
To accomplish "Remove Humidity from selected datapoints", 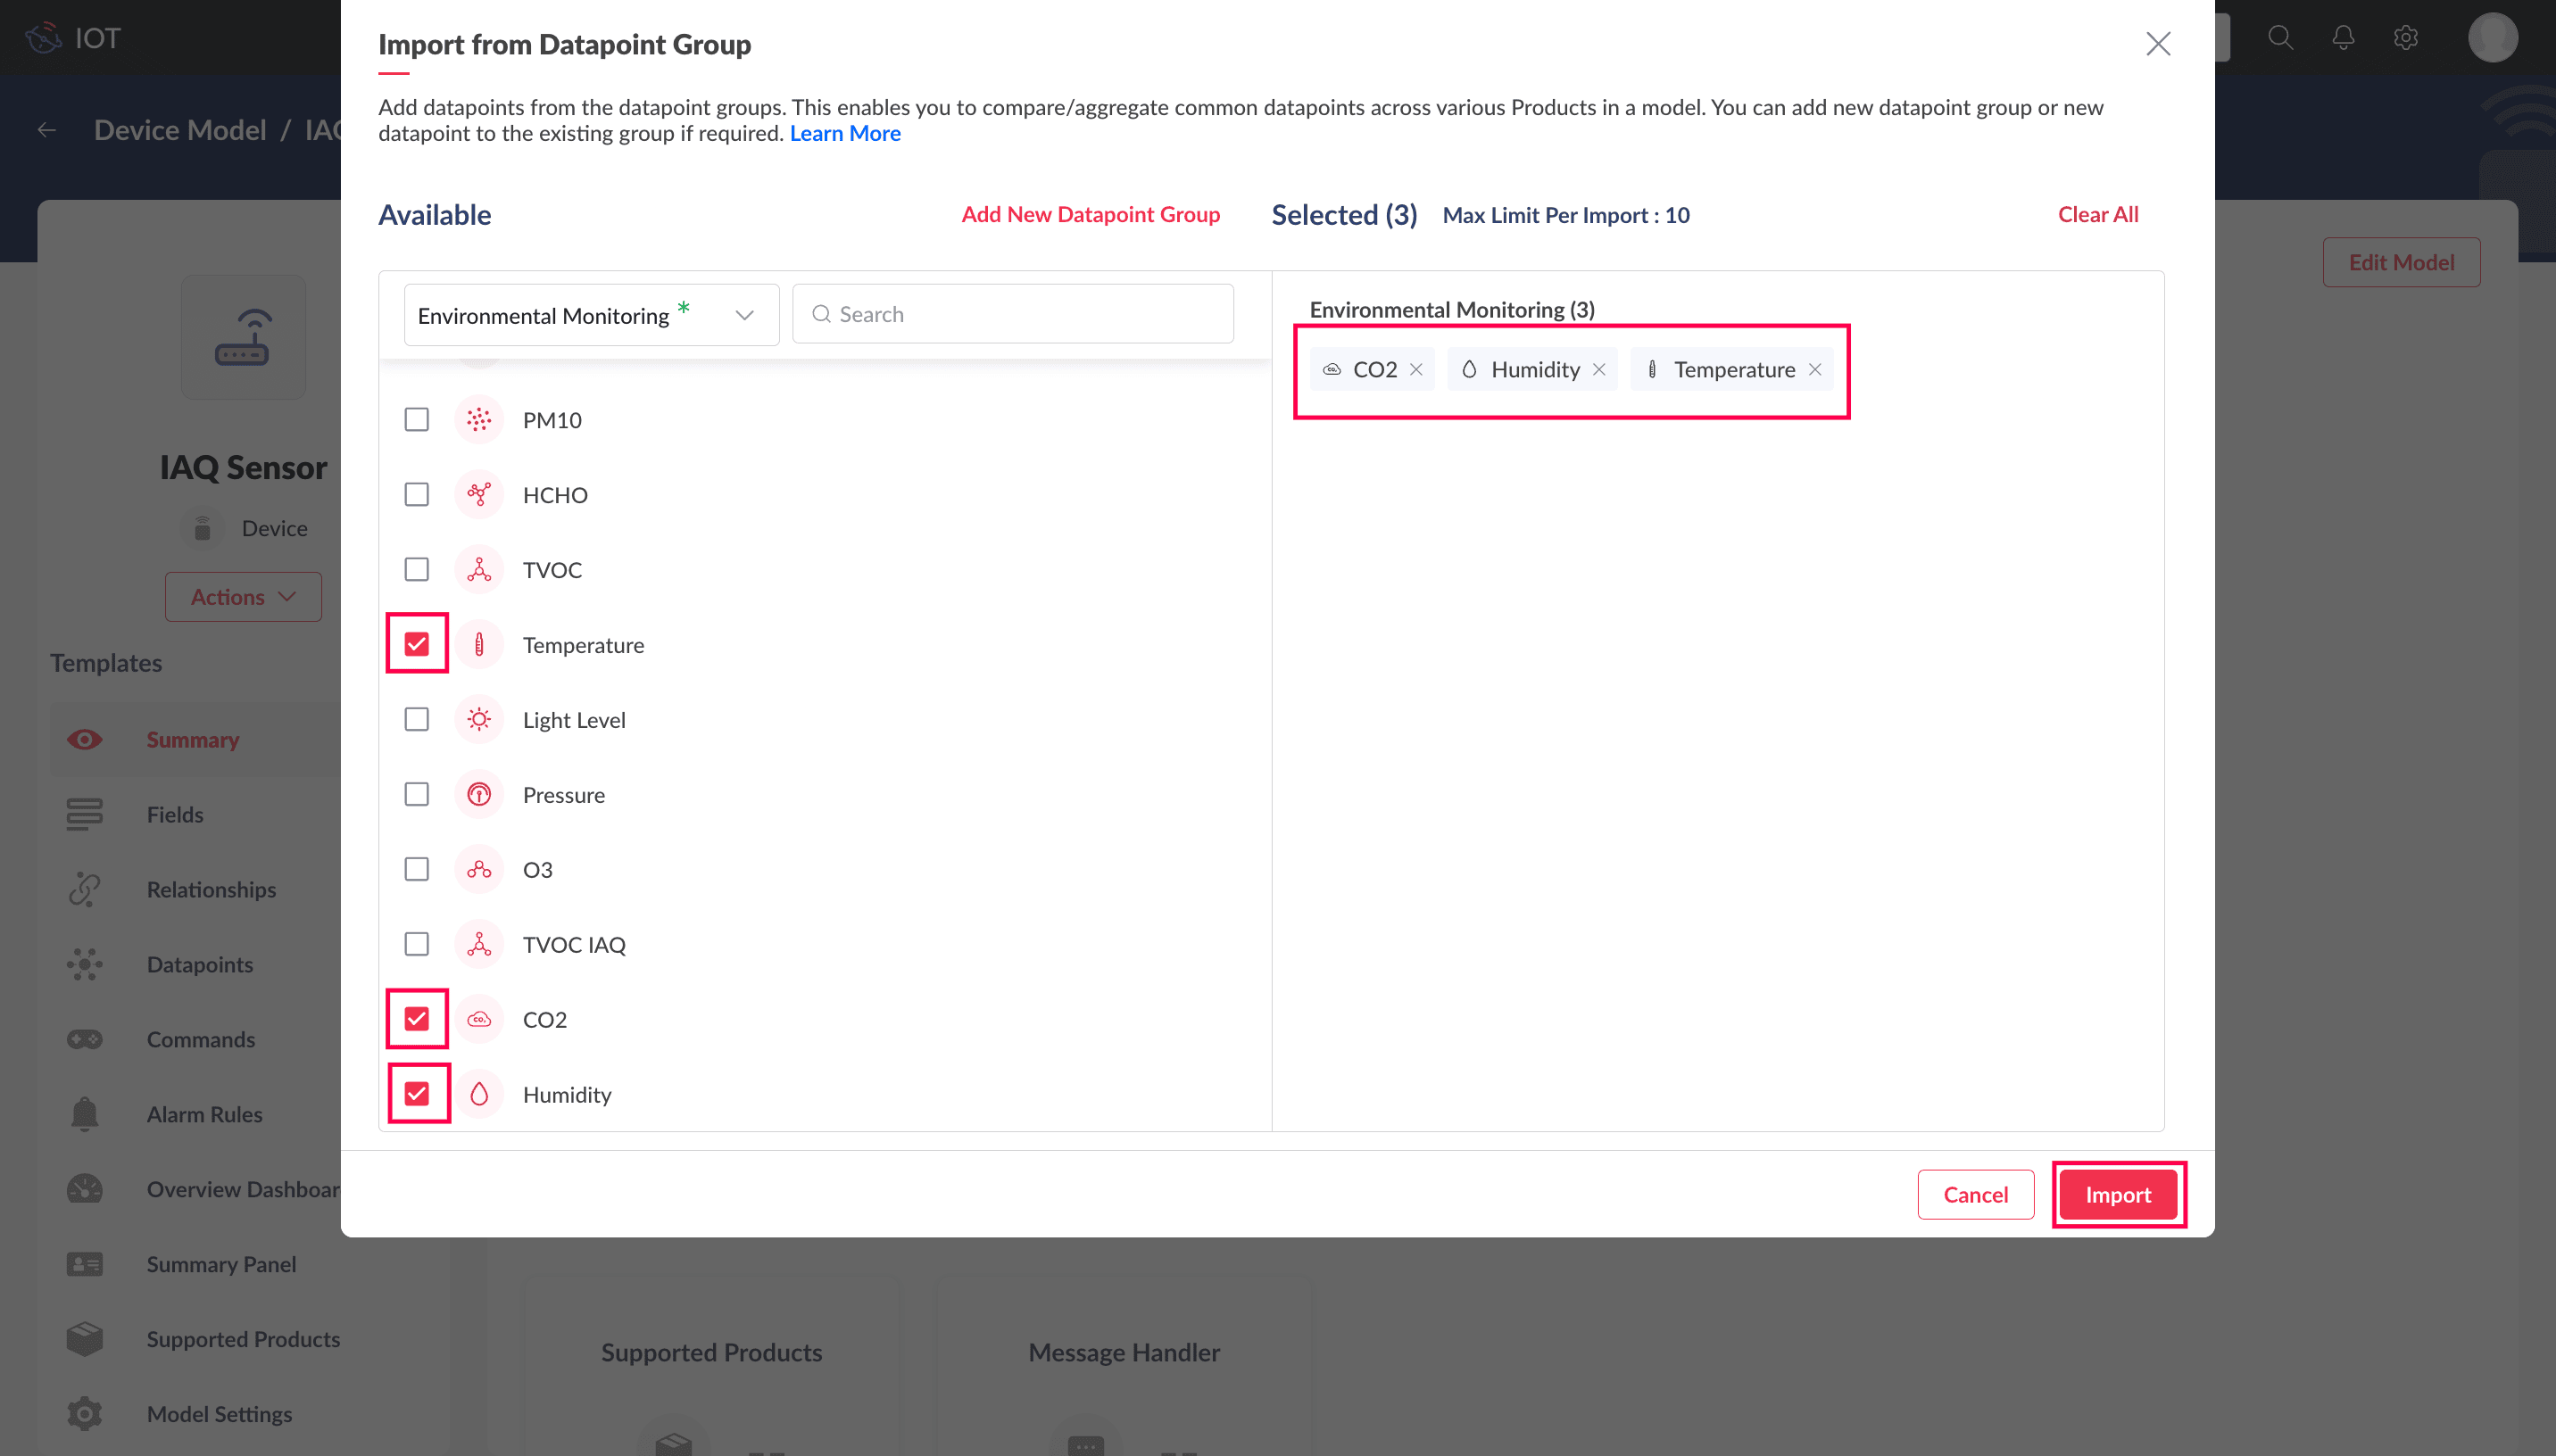I will 1599,369.
